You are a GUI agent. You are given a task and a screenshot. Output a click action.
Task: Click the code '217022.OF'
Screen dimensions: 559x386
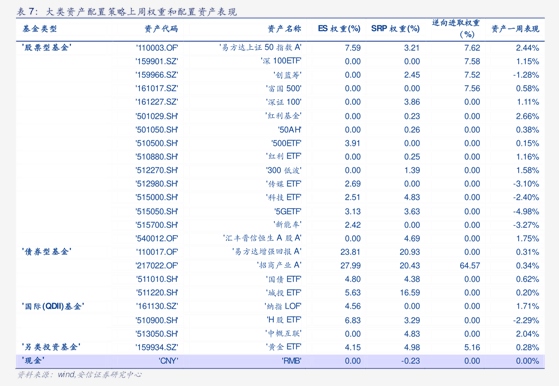click(157, 266)
